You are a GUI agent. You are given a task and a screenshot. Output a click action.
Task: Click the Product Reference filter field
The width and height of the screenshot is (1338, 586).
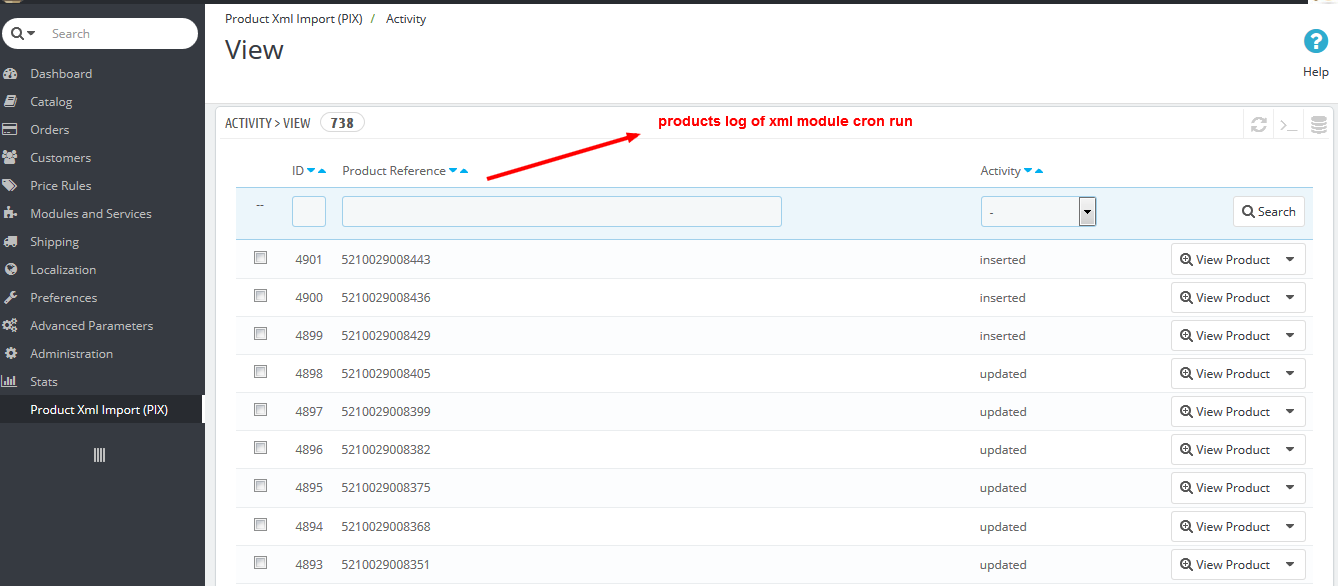tap(562, 212)
